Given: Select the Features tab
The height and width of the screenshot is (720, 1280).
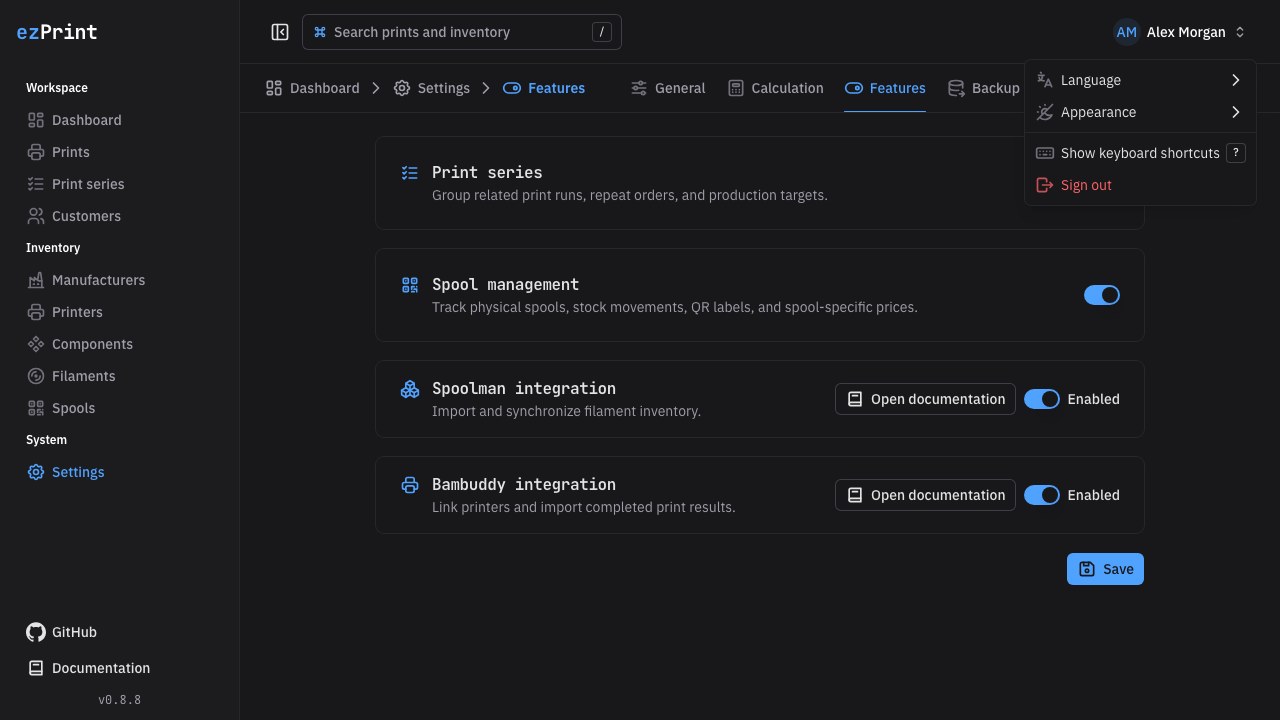Looking at the screenshot, I should tap(885, 88).
